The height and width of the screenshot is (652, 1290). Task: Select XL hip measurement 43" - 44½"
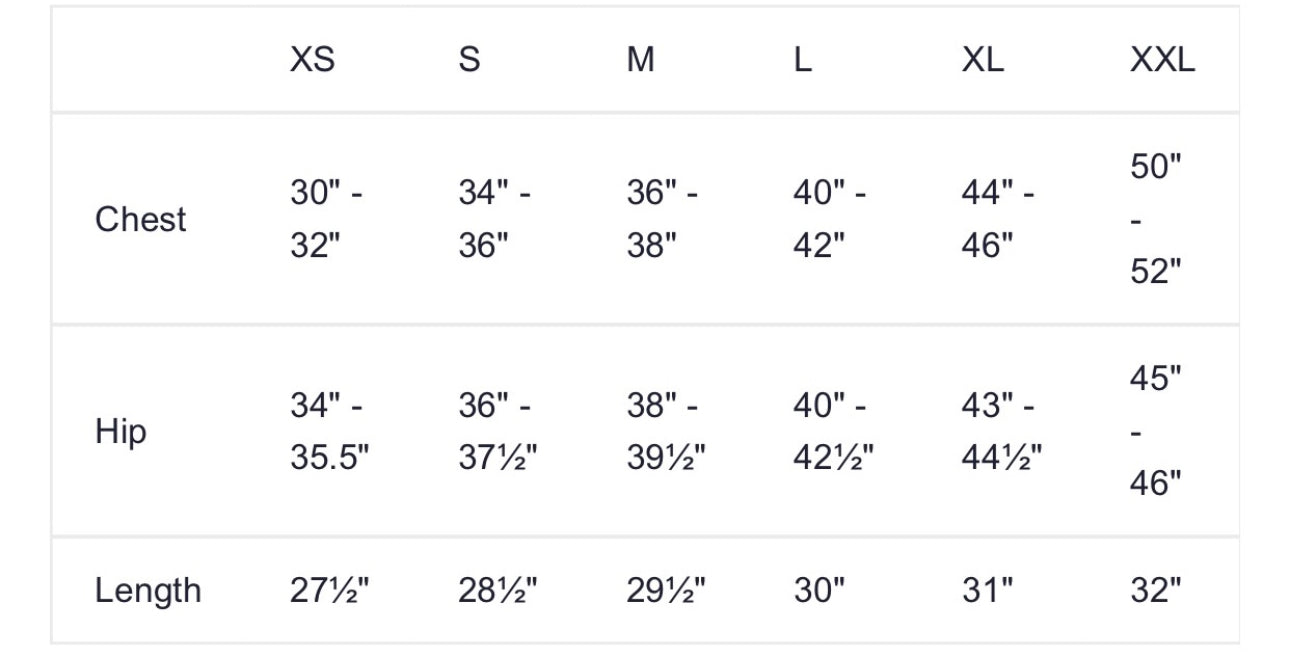tap(1002, 432)
